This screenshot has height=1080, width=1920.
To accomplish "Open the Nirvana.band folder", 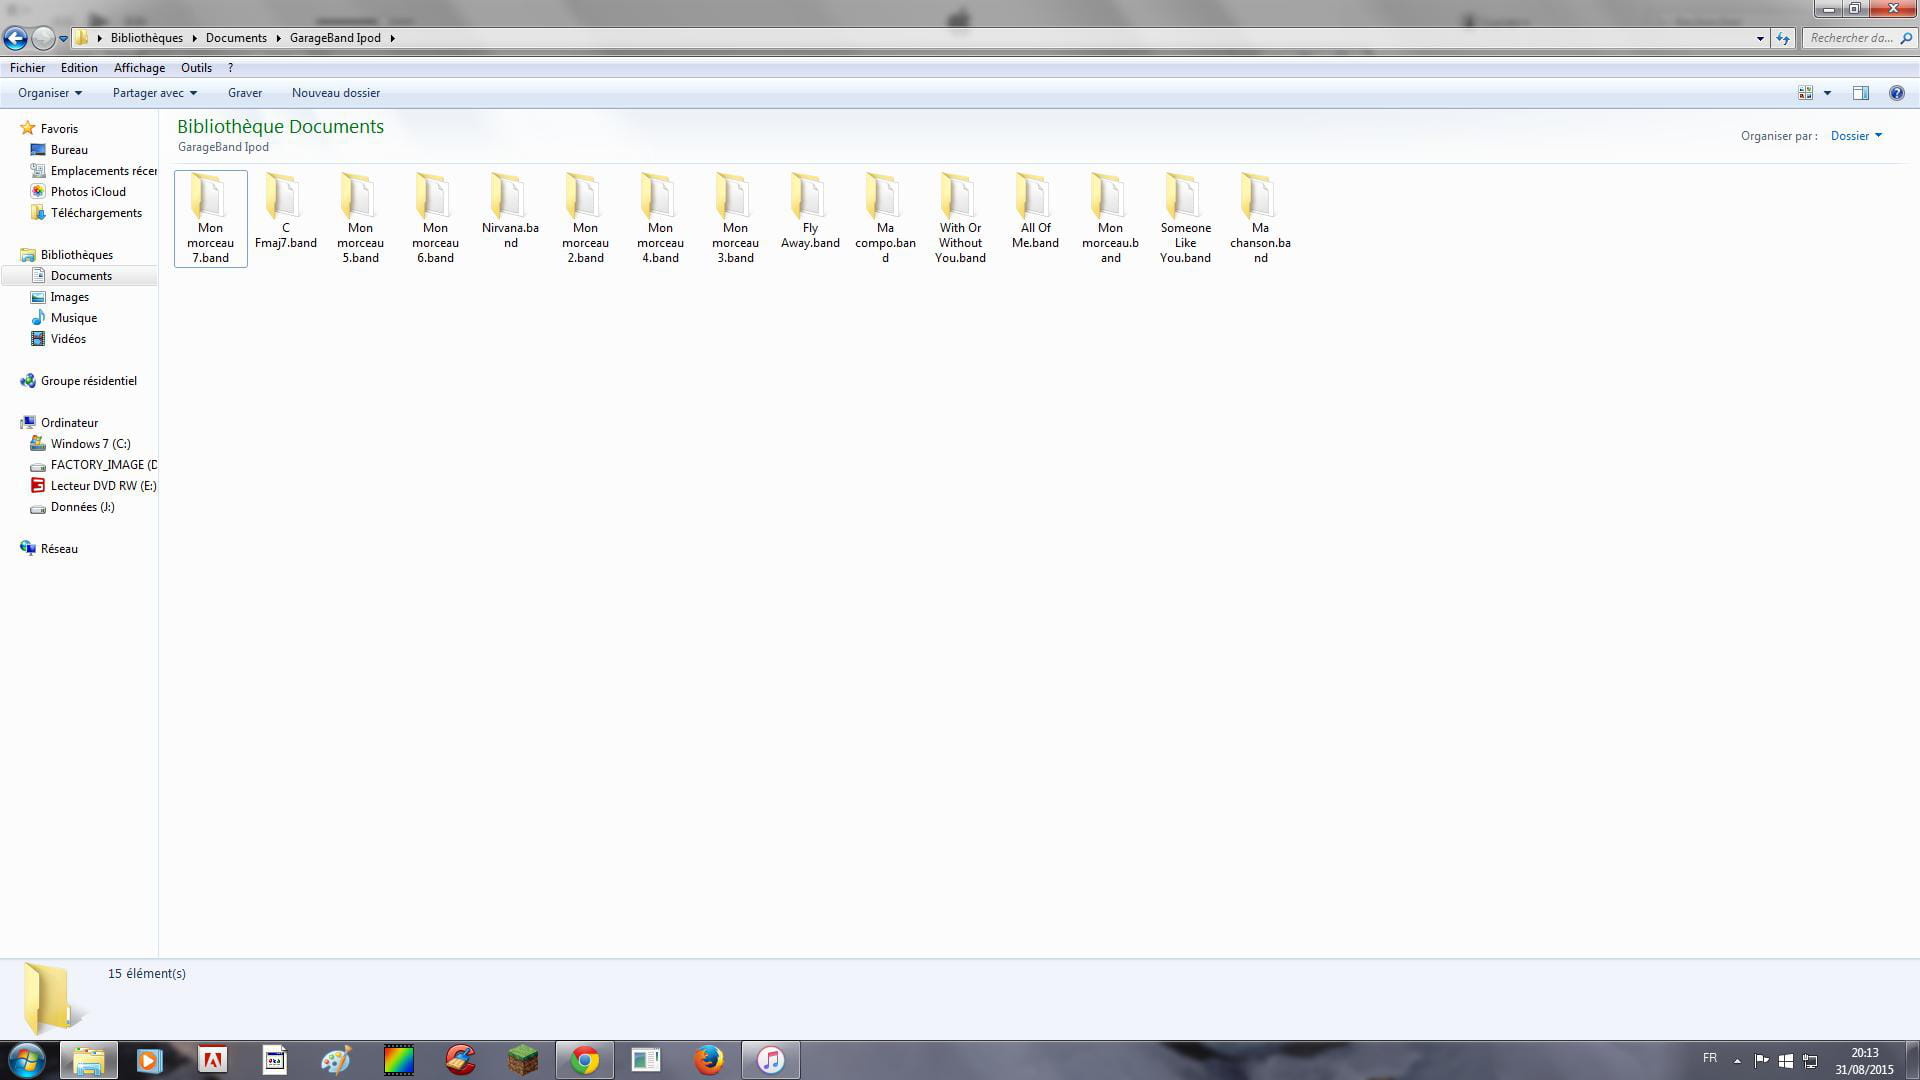I will [509, 198].
